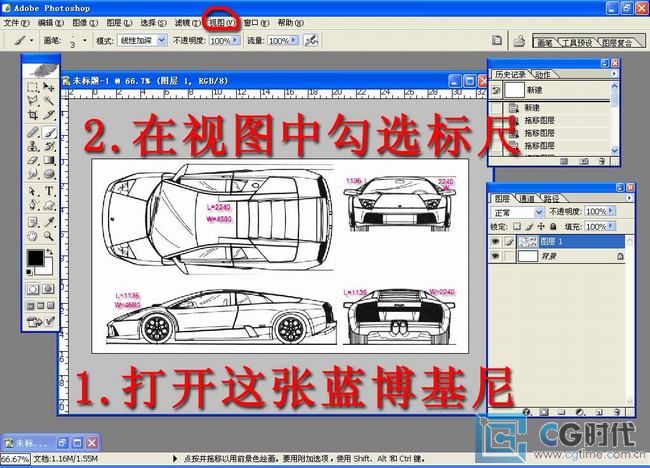Select the Healing Brush tool
This screenshot has height=468, width=650.
pyautogui.click(x=32, y=133)
